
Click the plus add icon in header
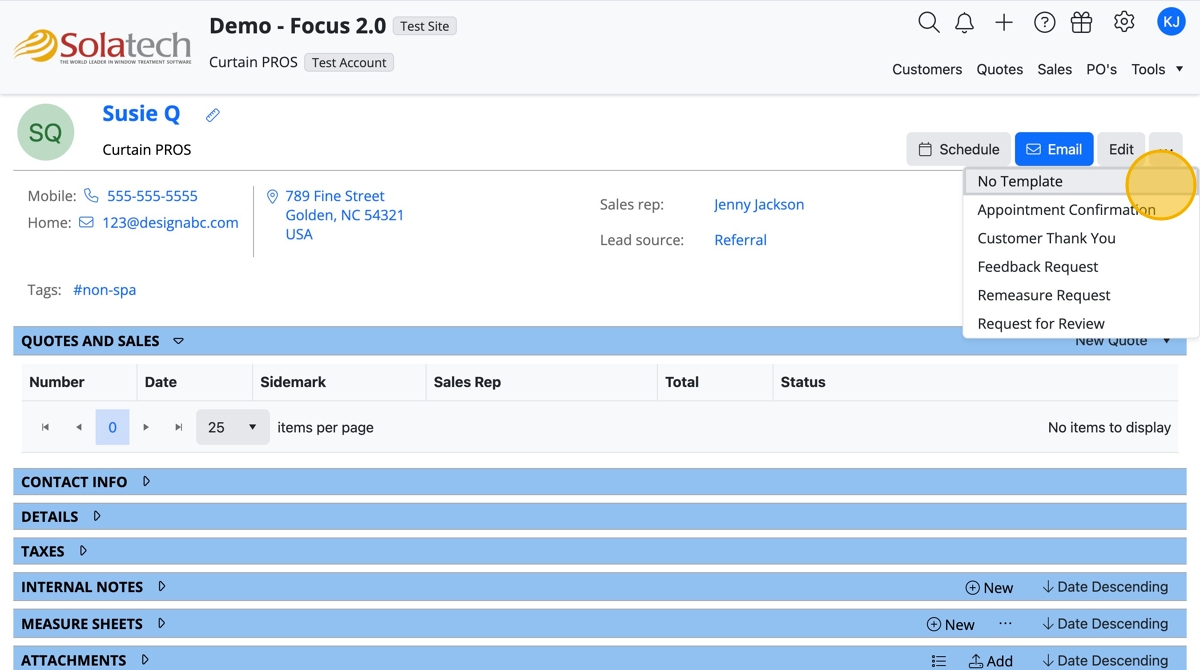[1004, 22]
